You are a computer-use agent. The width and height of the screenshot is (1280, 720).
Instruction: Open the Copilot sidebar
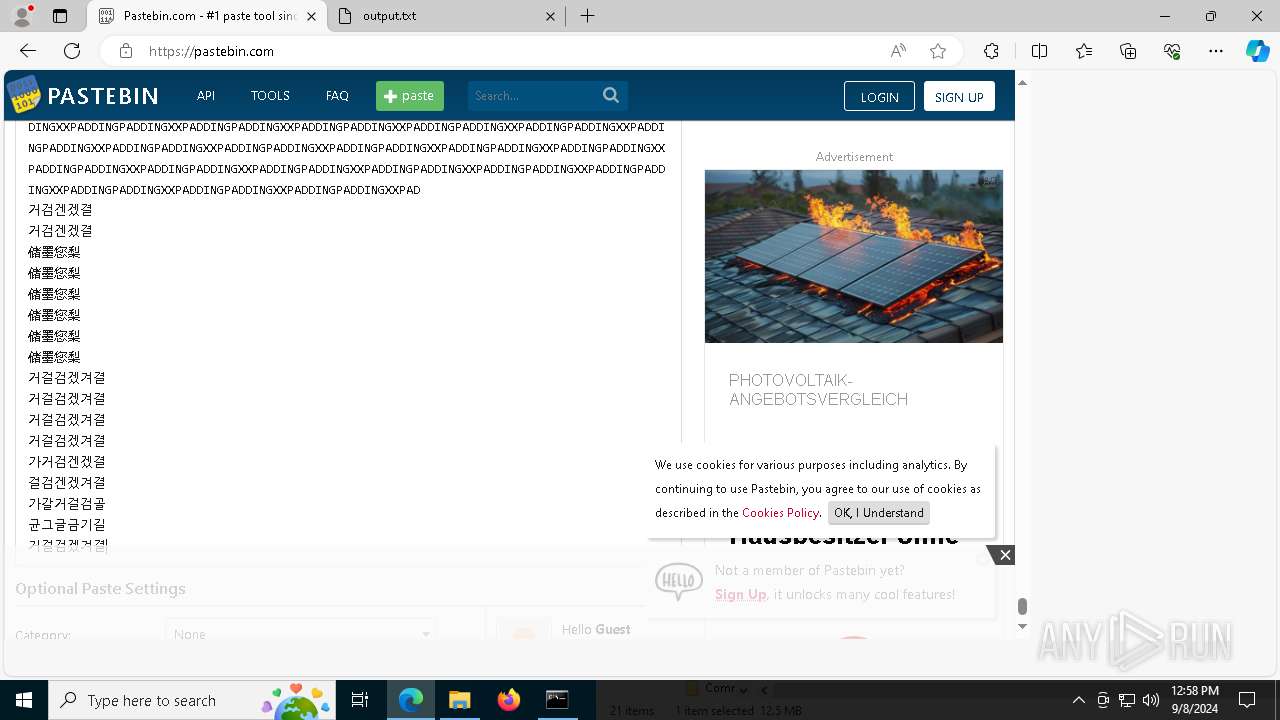[x=1257, y=51]
